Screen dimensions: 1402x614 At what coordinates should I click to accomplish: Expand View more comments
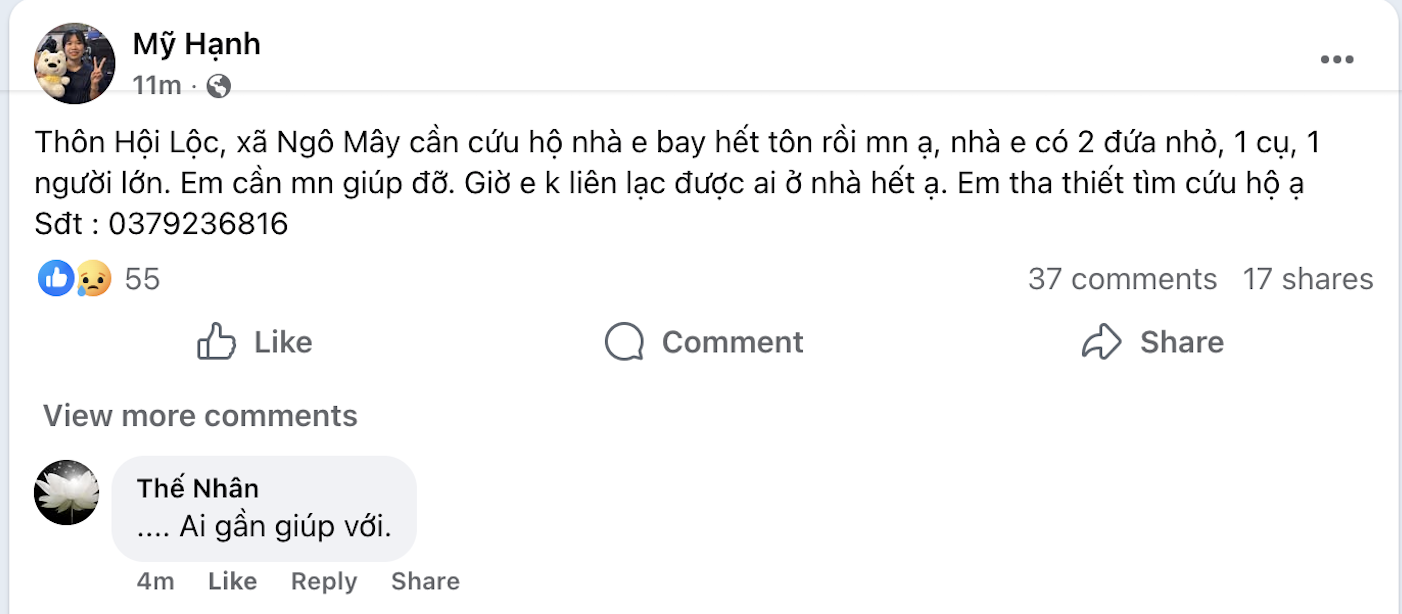click(x=200, y=415)
